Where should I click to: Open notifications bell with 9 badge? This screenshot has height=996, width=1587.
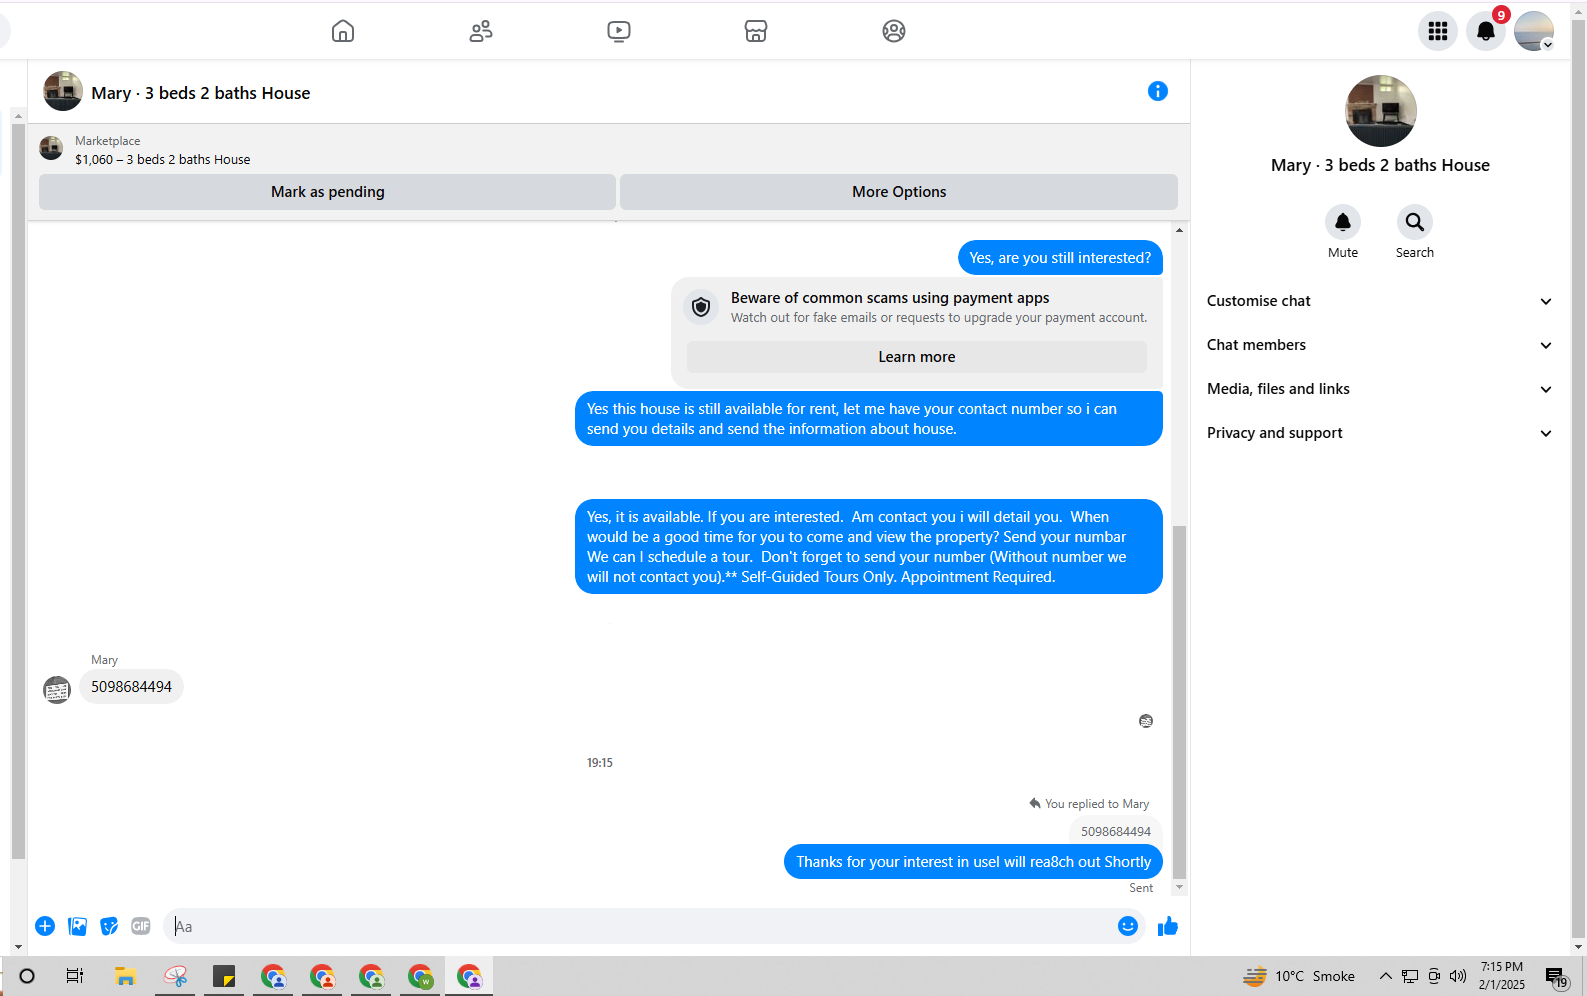pyautogui.click(x=1486, y=31)
